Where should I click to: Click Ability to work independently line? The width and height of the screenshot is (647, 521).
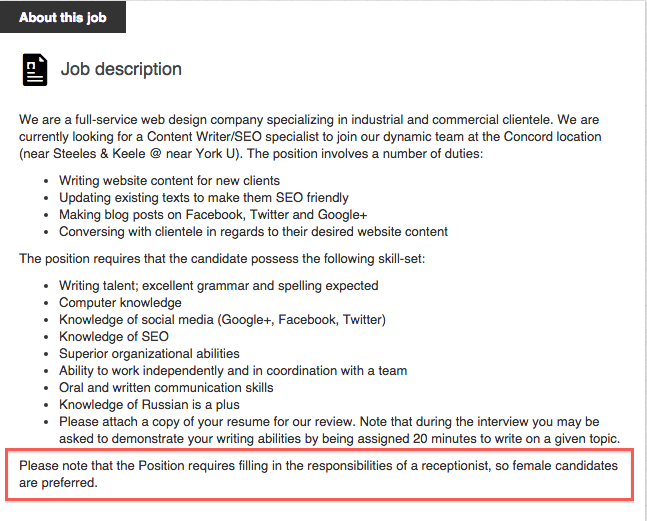tap(233, 370)
